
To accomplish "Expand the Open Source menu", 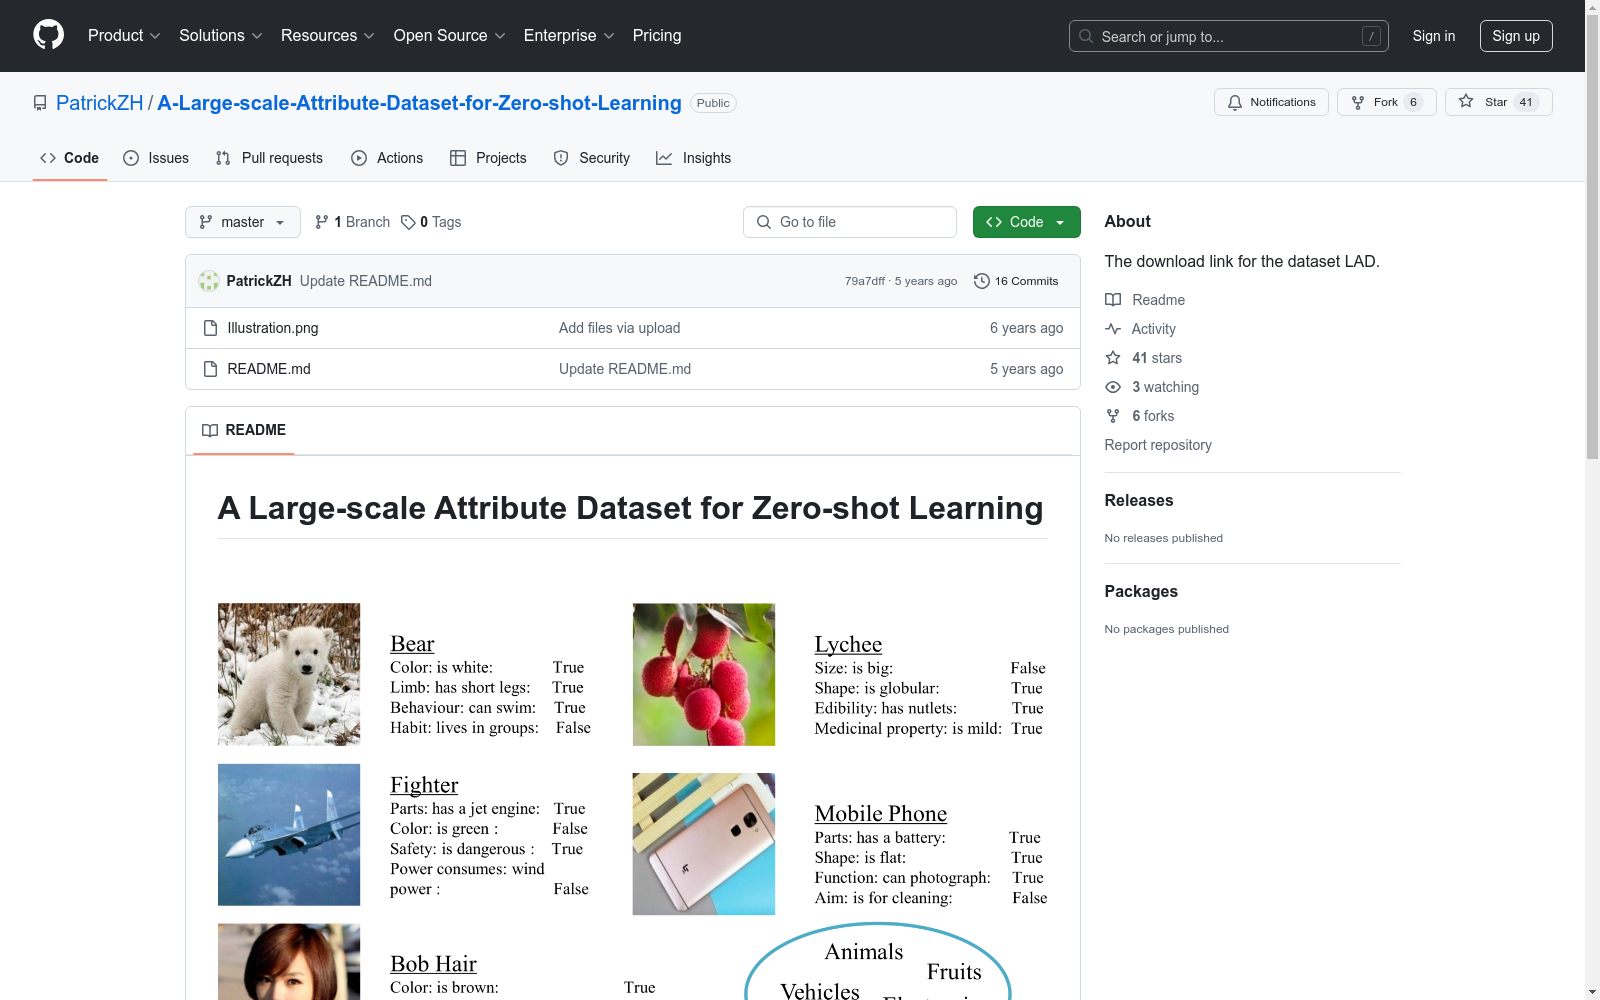I will coord(450,36).
